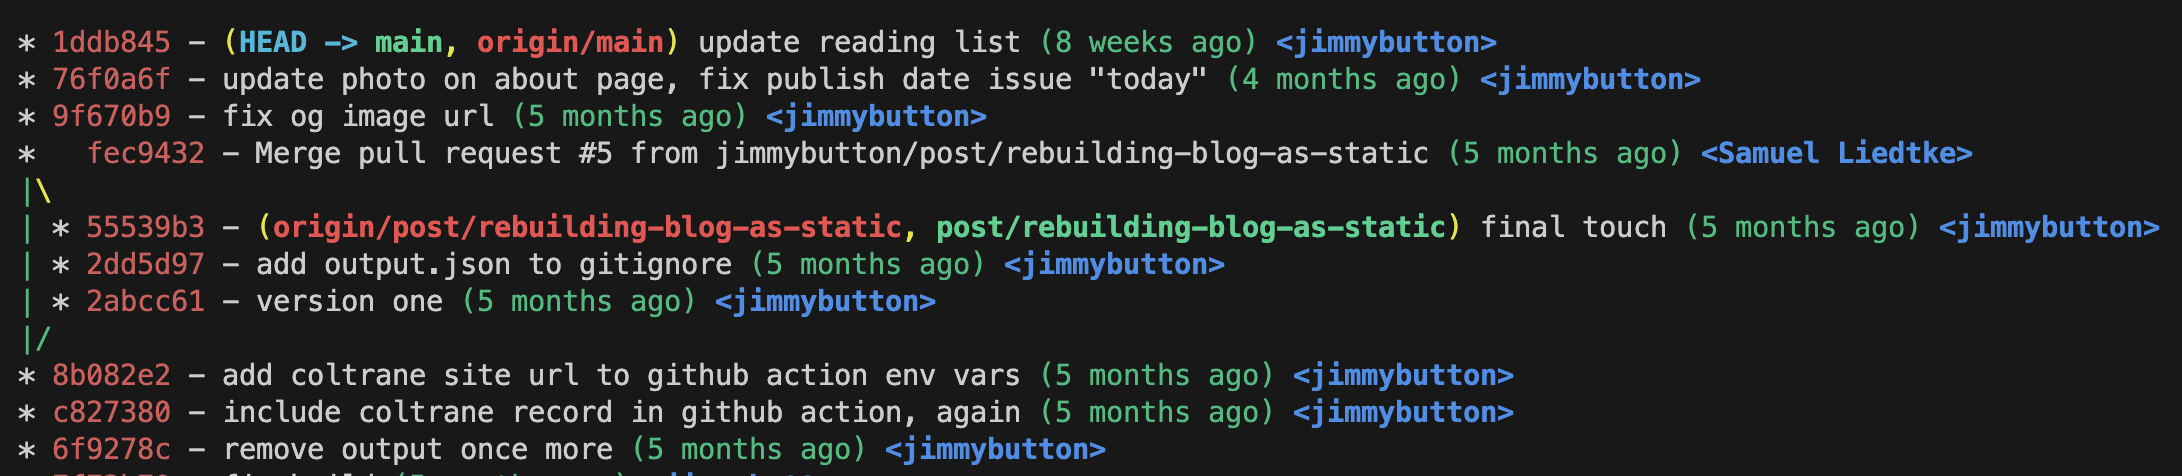Click the green post/rebuilding-blog-as-static local branch label
This screenshot has width=2182, height=476.
tap(1191, 228)
